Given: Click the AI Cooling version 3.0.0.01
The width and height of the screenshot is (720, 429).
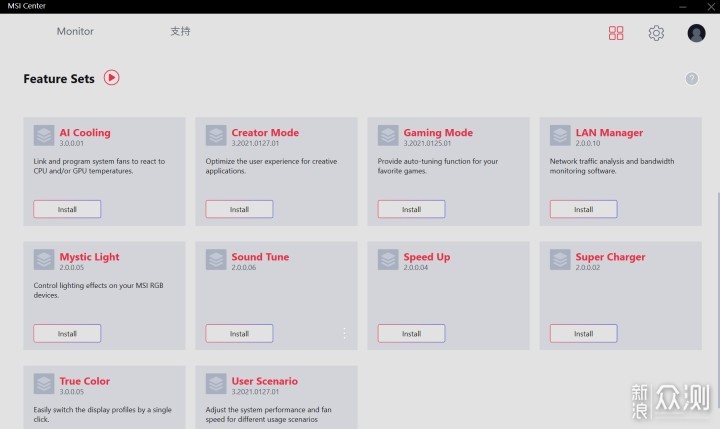Looking at the screenshot, I should click(72, 143).
